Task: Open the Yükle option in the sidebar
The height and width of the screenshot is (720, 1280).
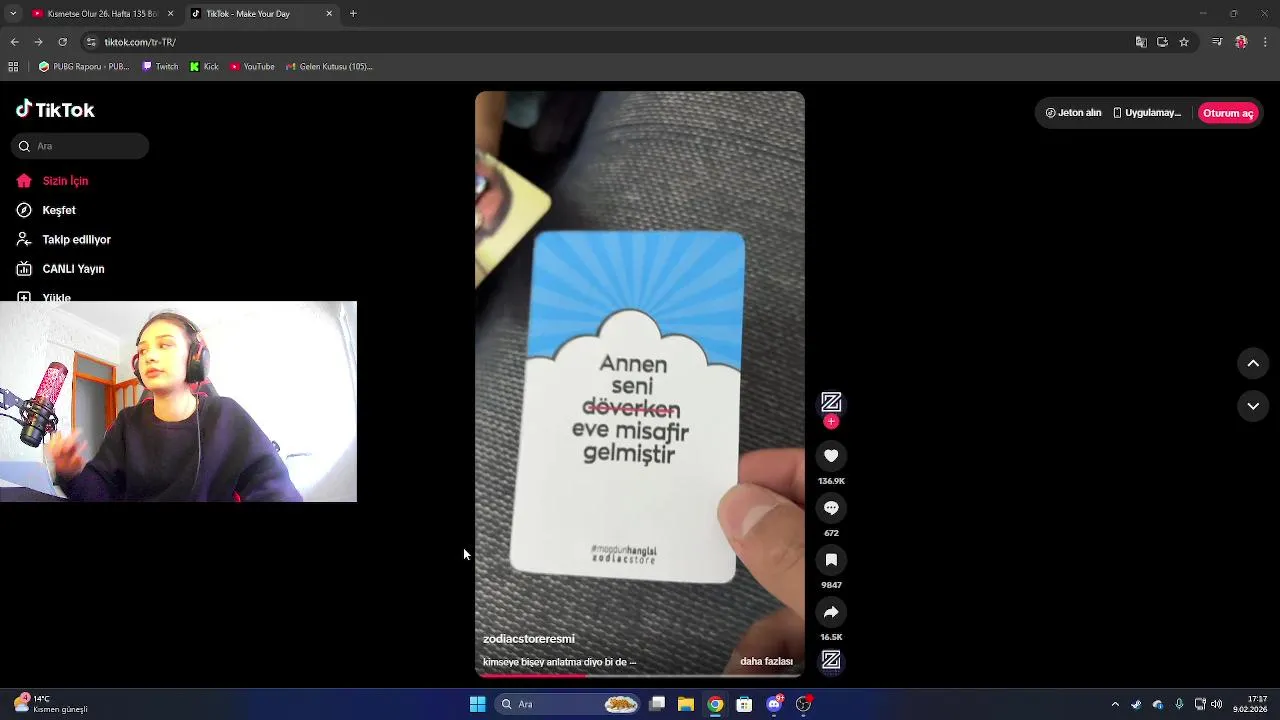Action: pos(44,296)
